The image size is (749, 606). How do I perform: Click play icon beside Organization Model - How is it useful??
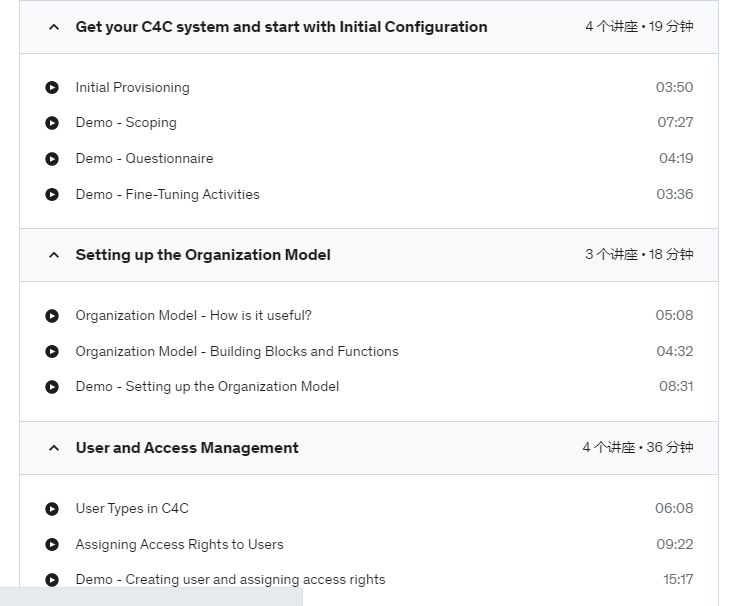(52, 316)
